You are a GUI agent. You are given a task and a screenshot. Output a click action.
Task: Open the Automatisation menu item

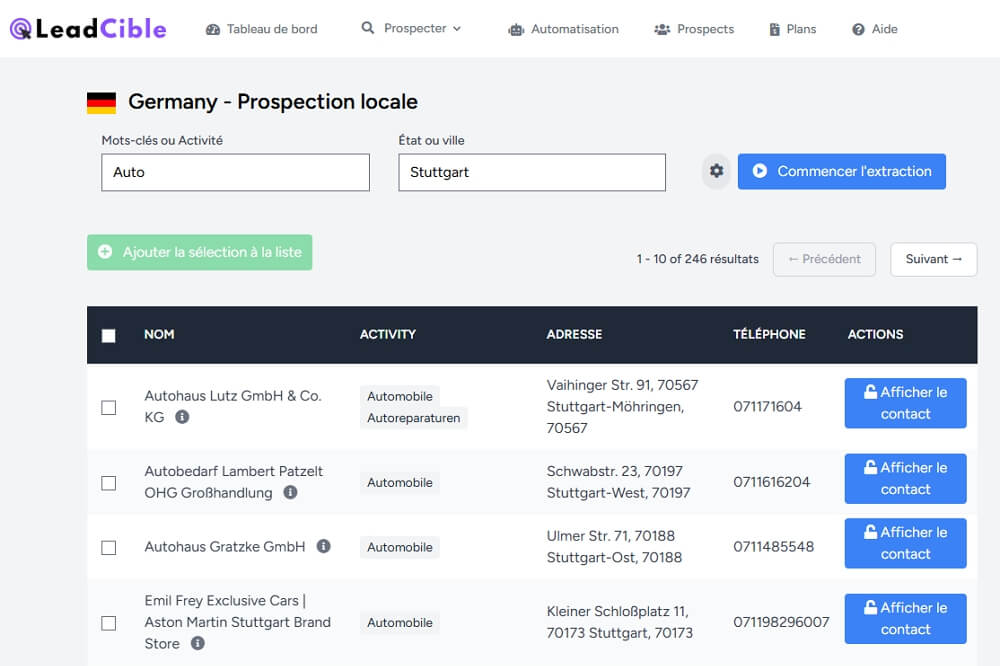click(x=563, y=29)
